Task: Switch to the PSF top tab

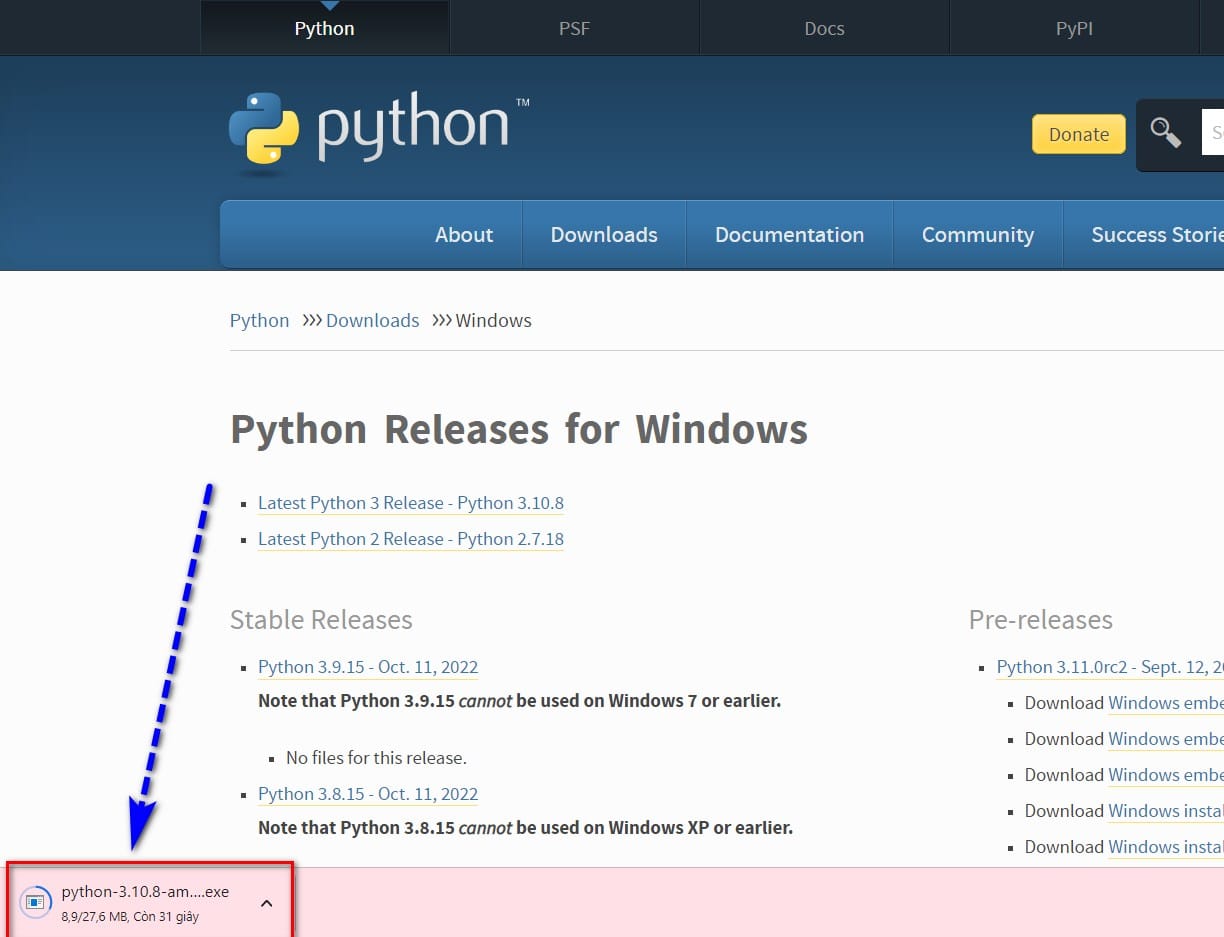Action: point(574,28)
